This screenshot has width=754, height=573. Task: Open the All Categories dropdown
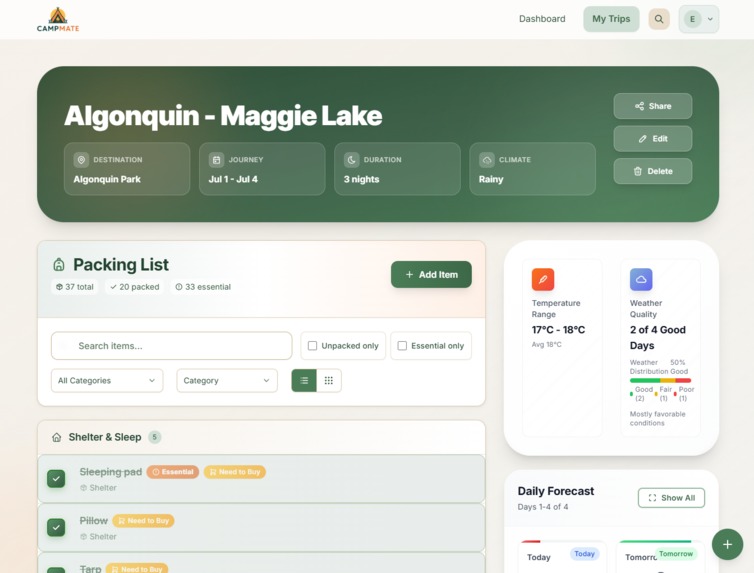pos(107,381)
